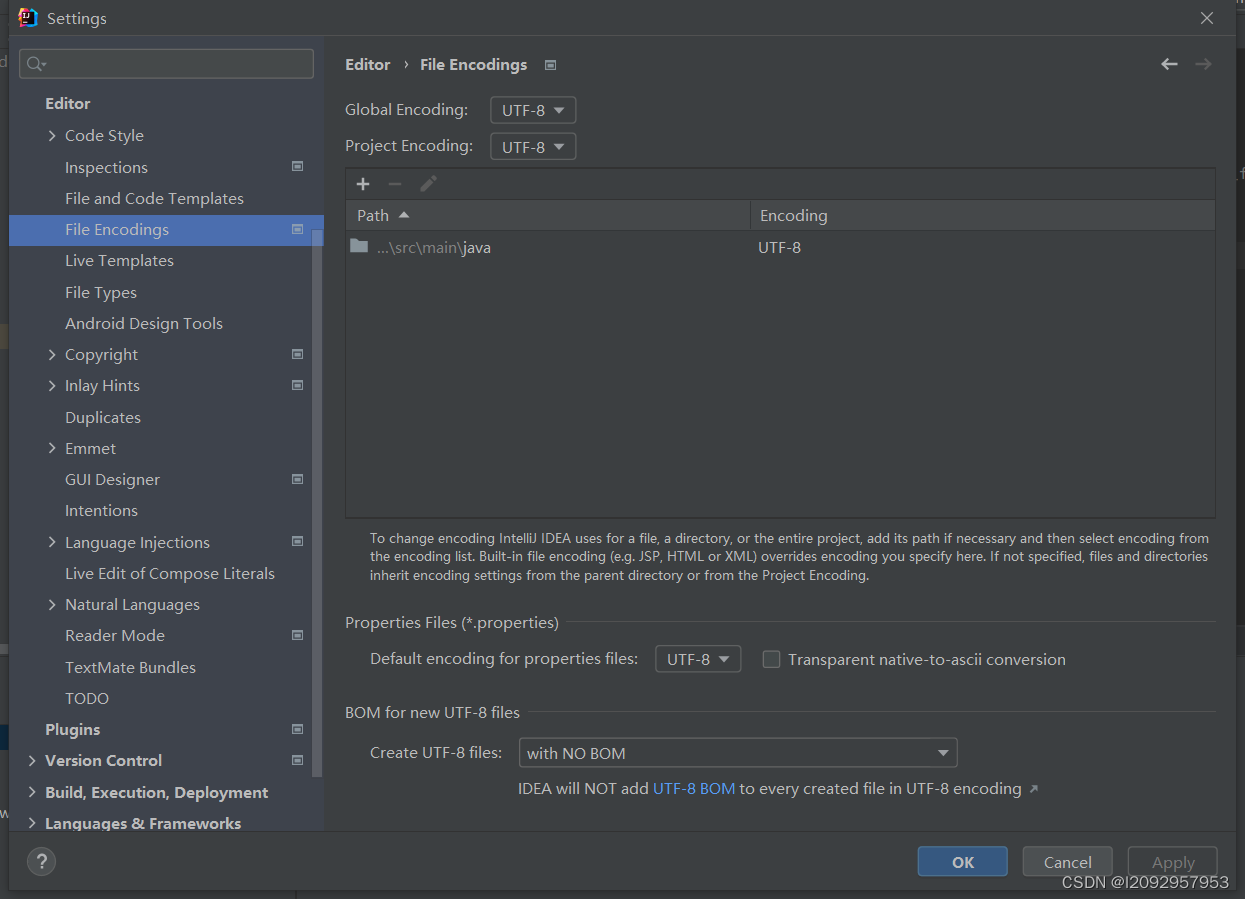Expand the Copyright tree node
The image size is (1245, 899).
point(52,354)
